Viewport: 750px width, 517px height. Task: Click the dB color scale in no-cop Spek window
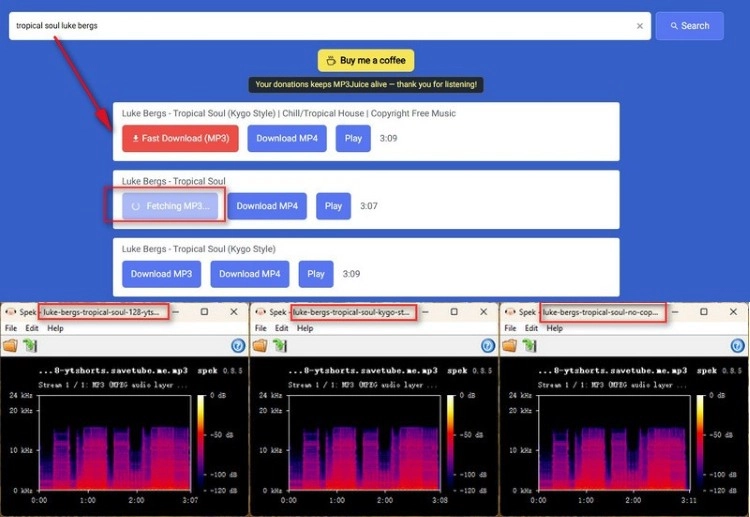coord(701,443)
